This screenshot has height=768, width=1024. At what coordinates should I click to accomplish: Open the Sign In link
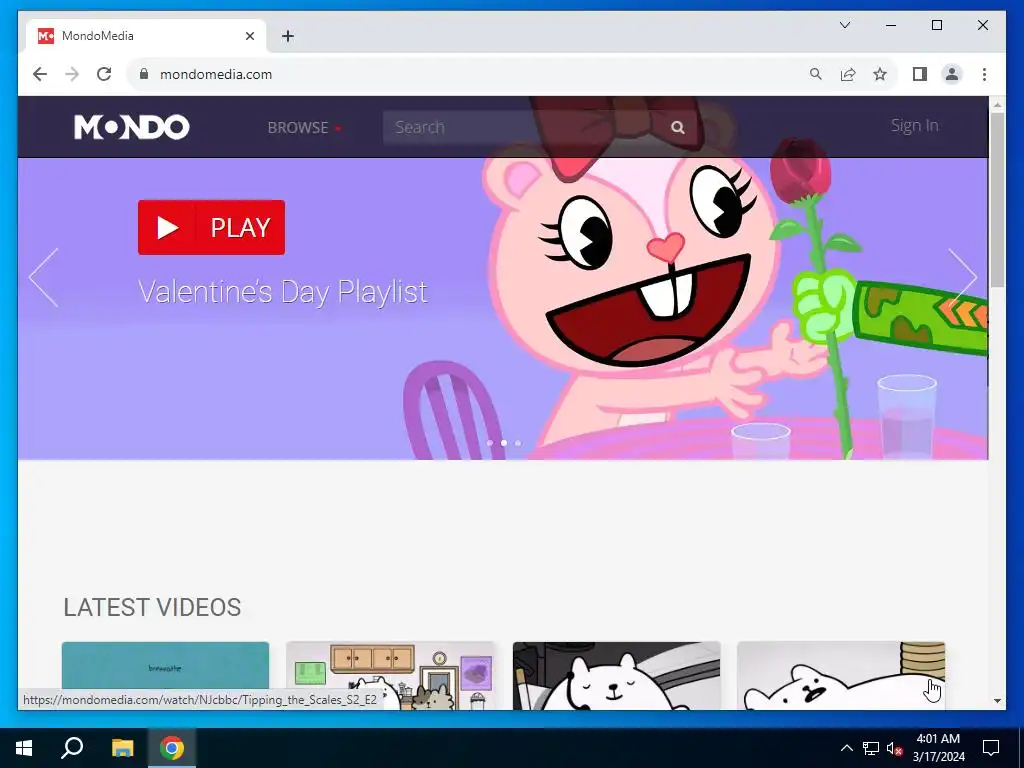coord(914,125)
